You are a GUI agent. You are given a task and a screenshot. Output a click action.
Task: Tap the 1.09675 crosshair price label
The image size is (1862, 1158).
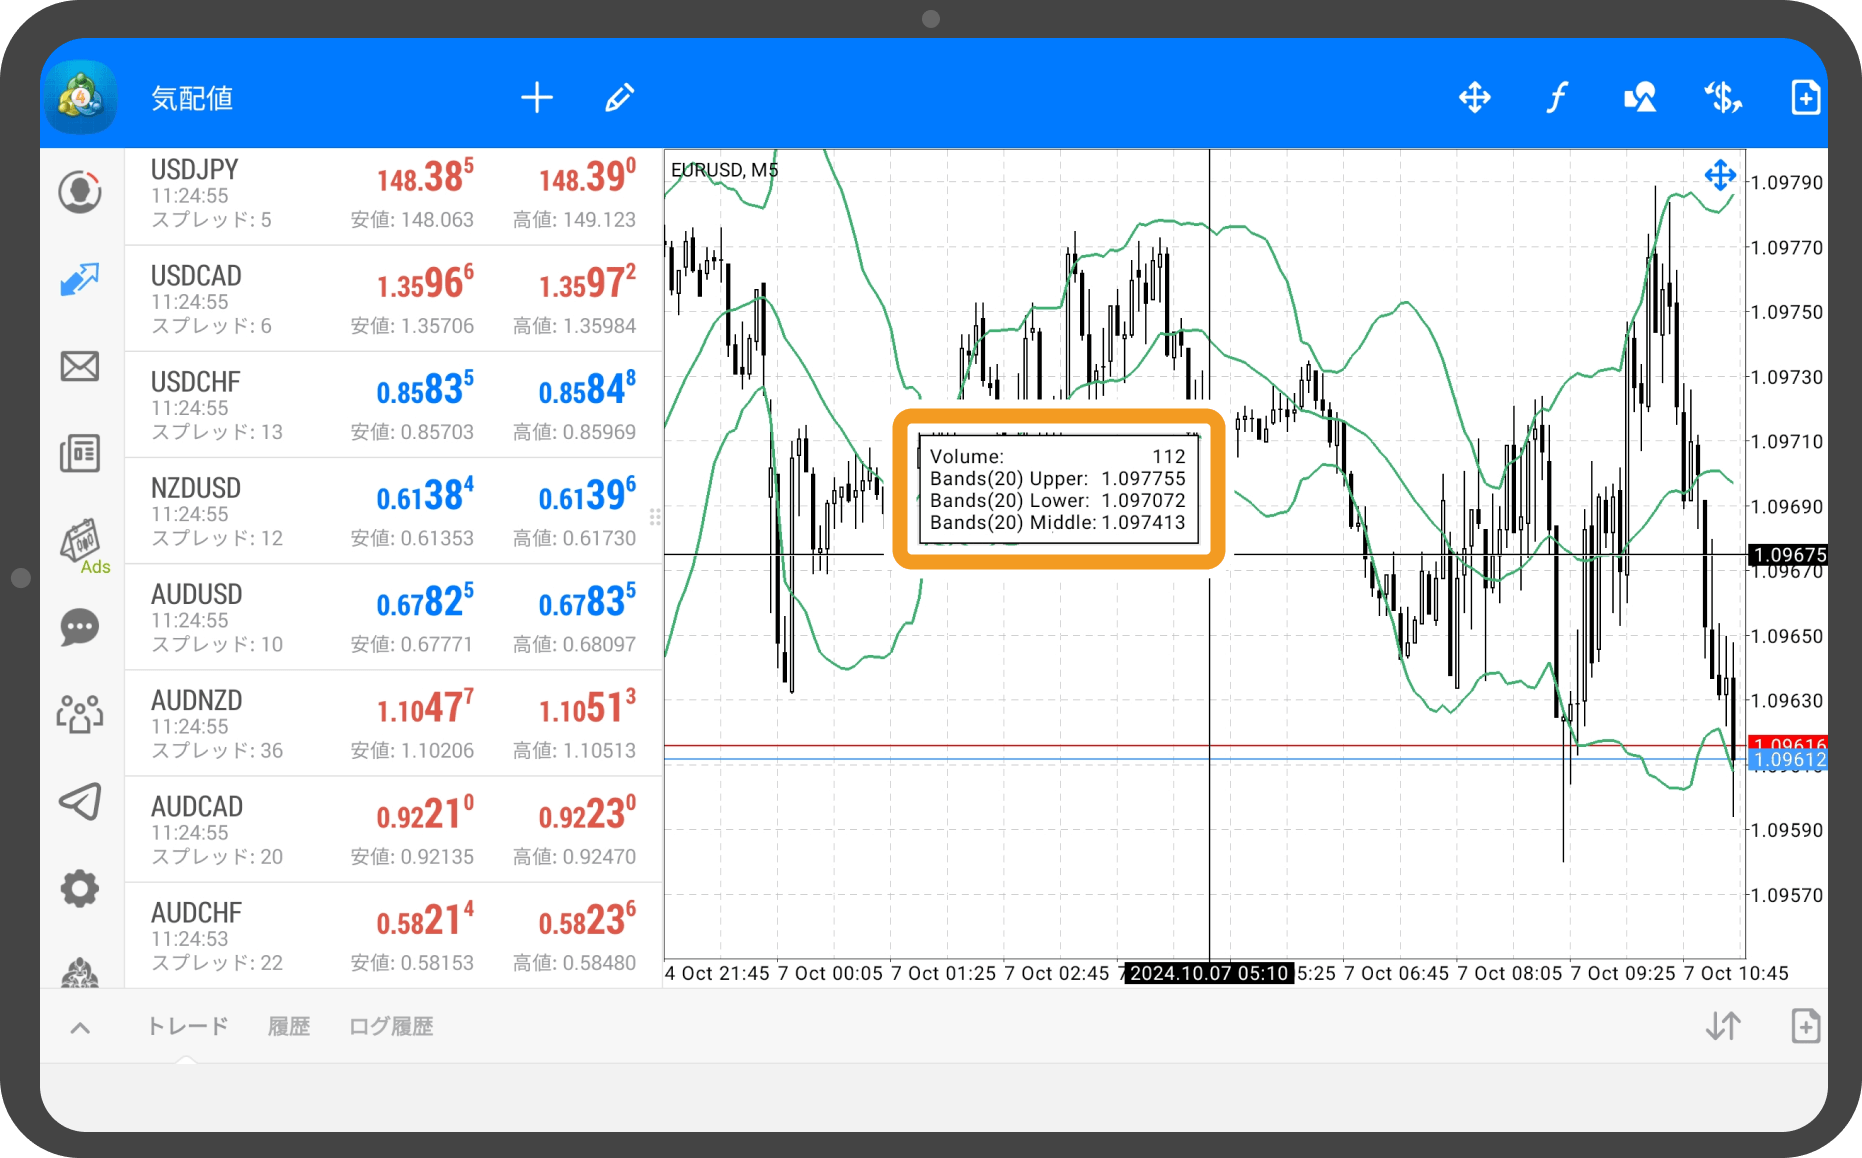(x=1788, y=555)
